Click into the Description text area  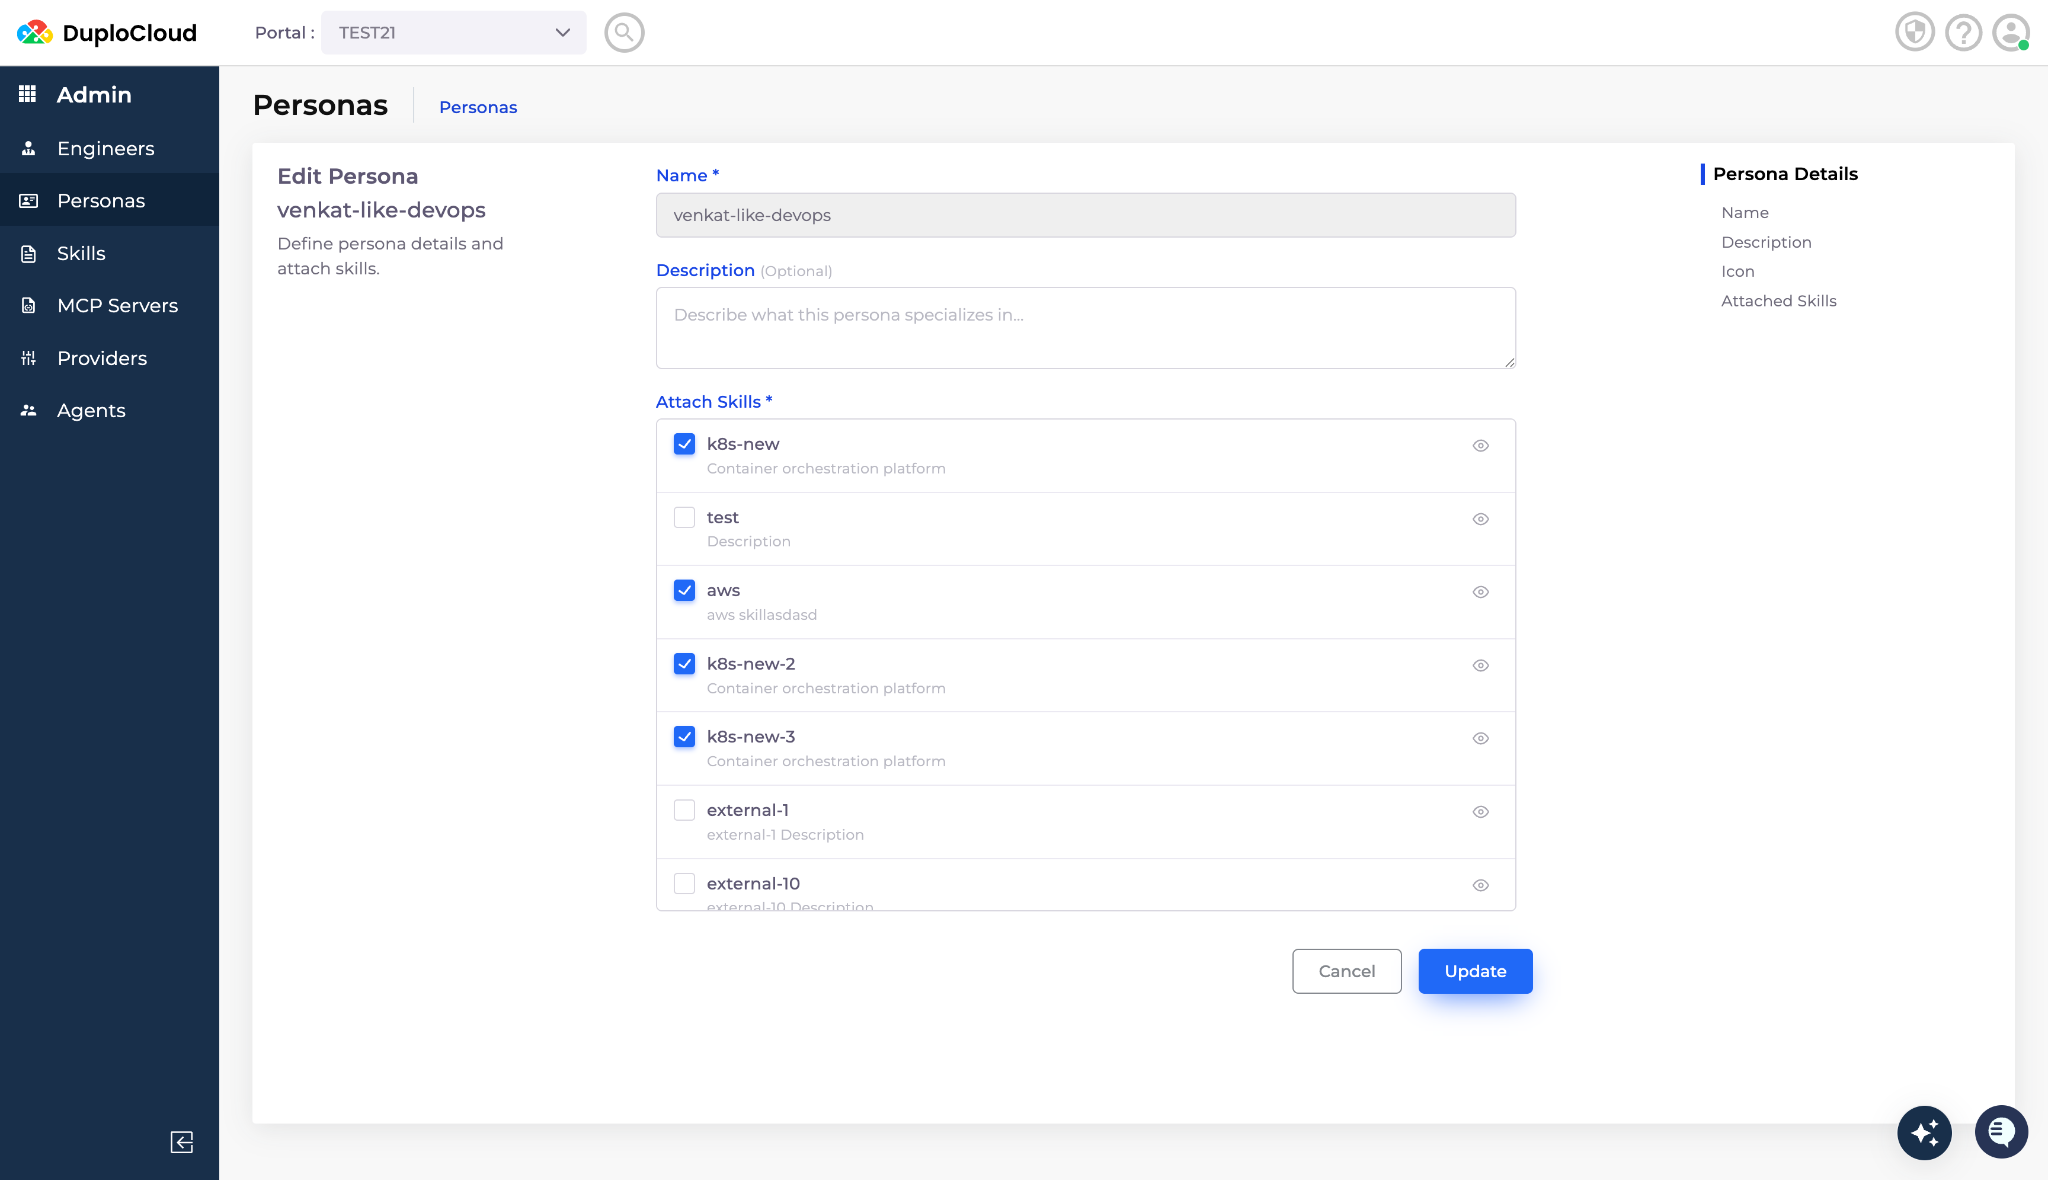[1085, 328]
